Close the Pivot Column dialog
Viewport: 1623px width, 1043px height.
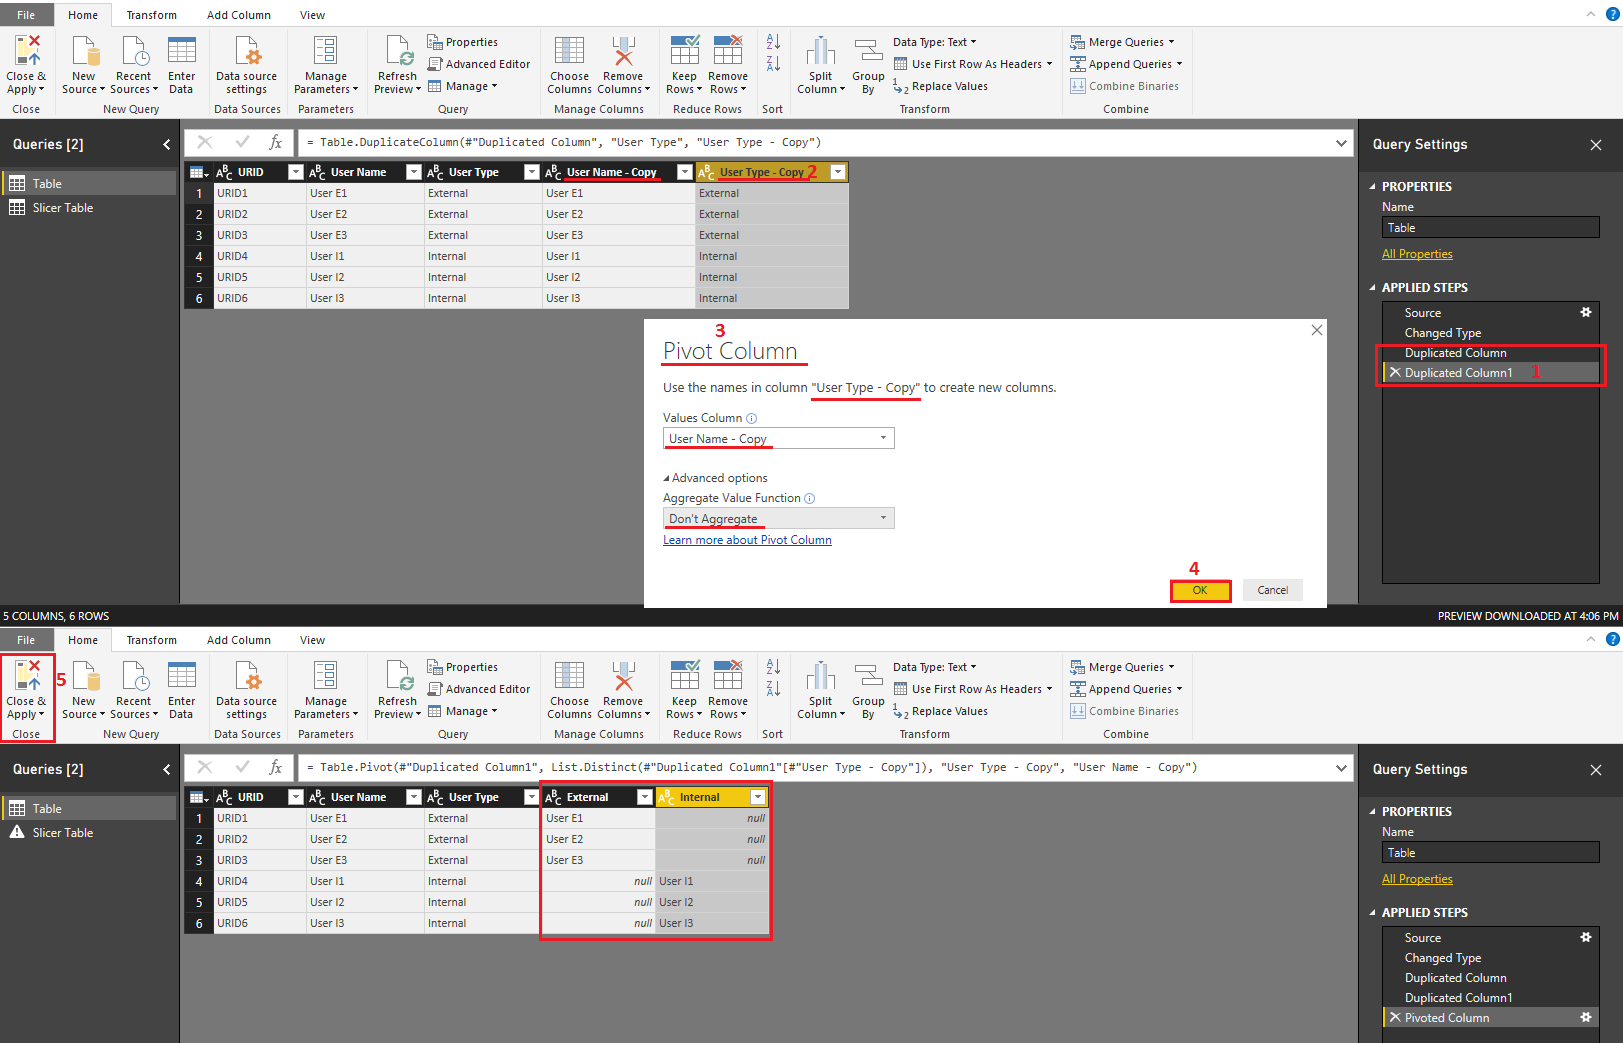point(1316,330)
